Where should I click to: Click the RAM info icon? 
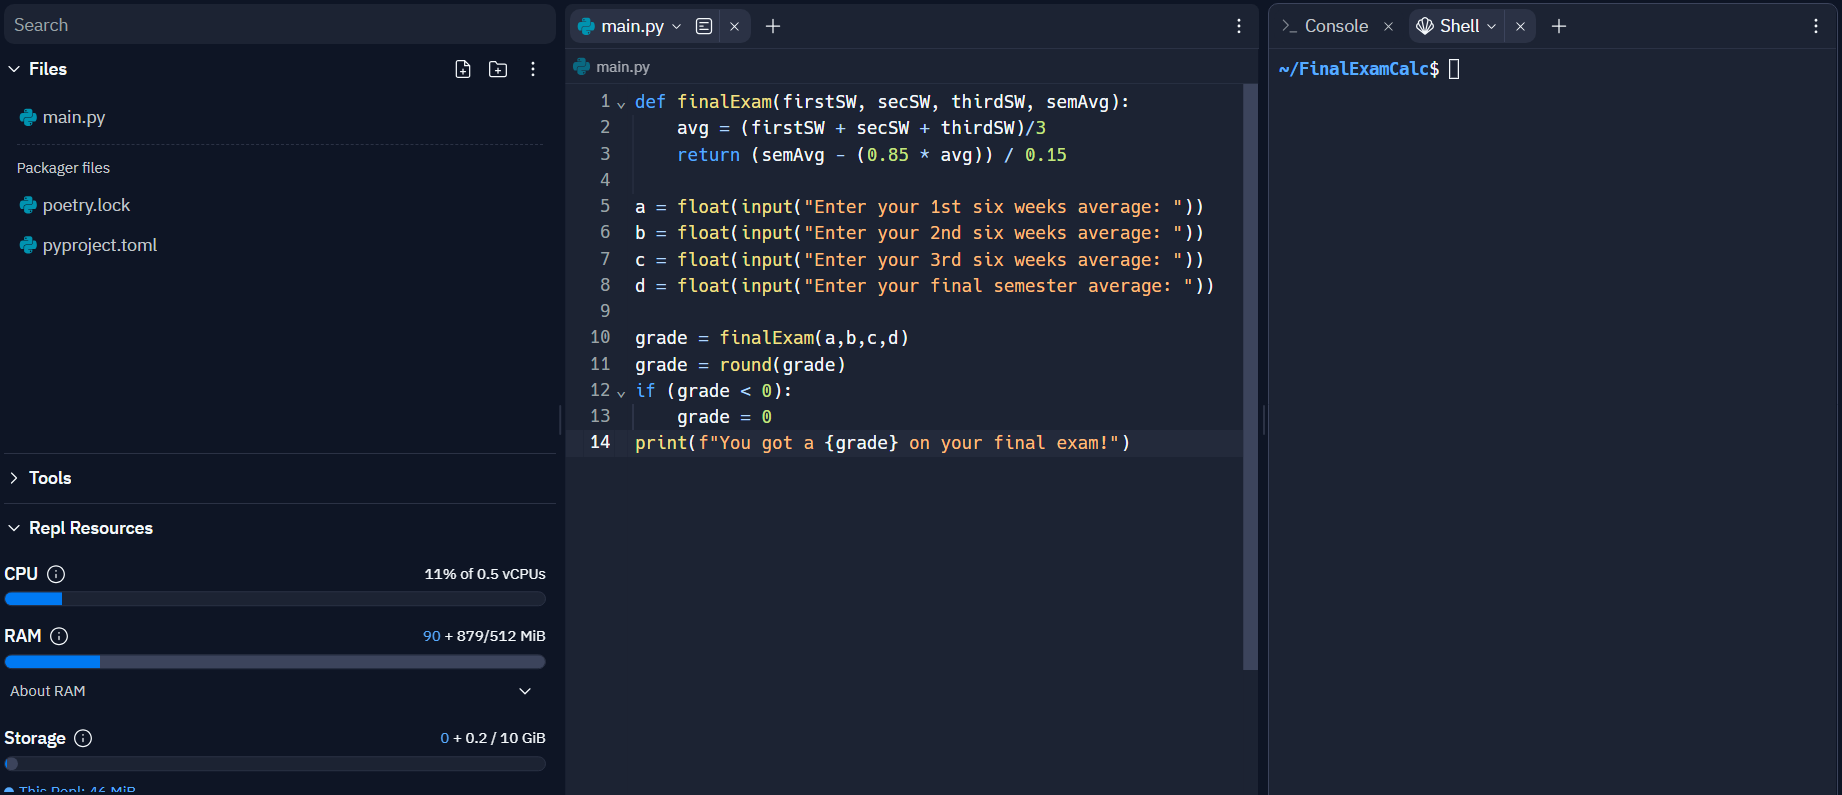pos(59,636)
